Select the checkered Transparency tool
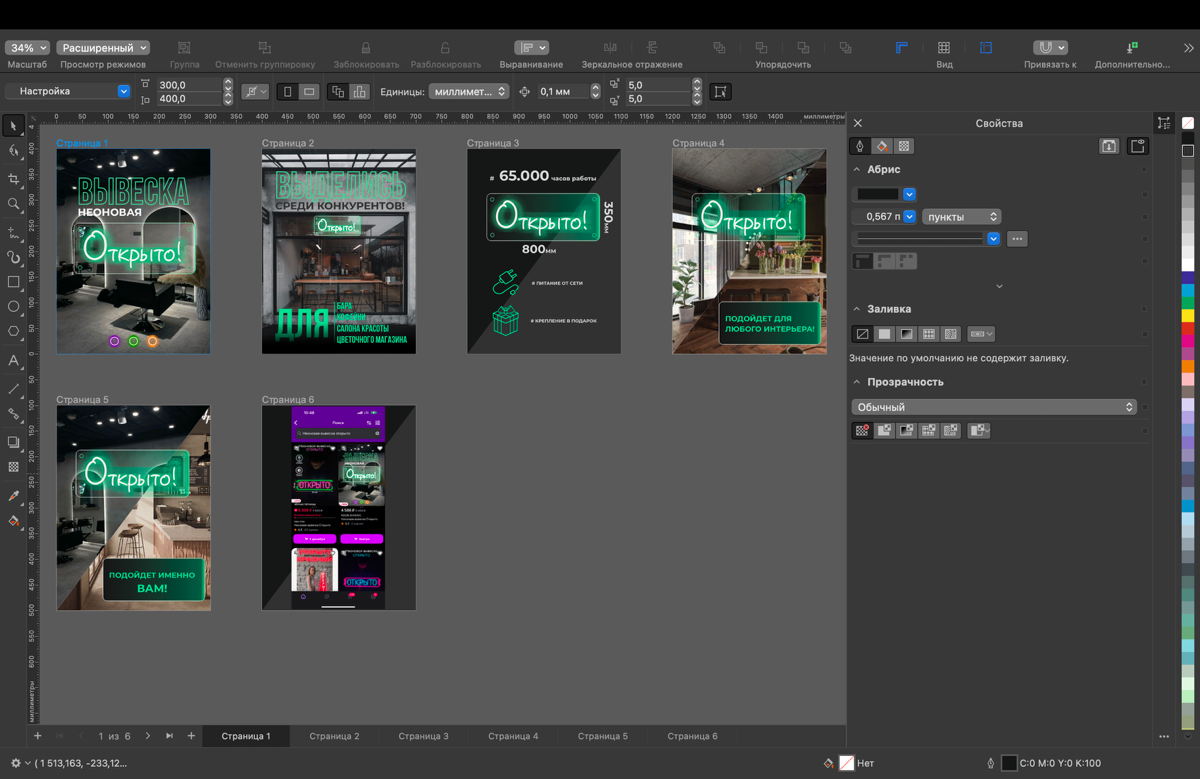The width and height of the screenshot is (1200, 779). [13, 467]
